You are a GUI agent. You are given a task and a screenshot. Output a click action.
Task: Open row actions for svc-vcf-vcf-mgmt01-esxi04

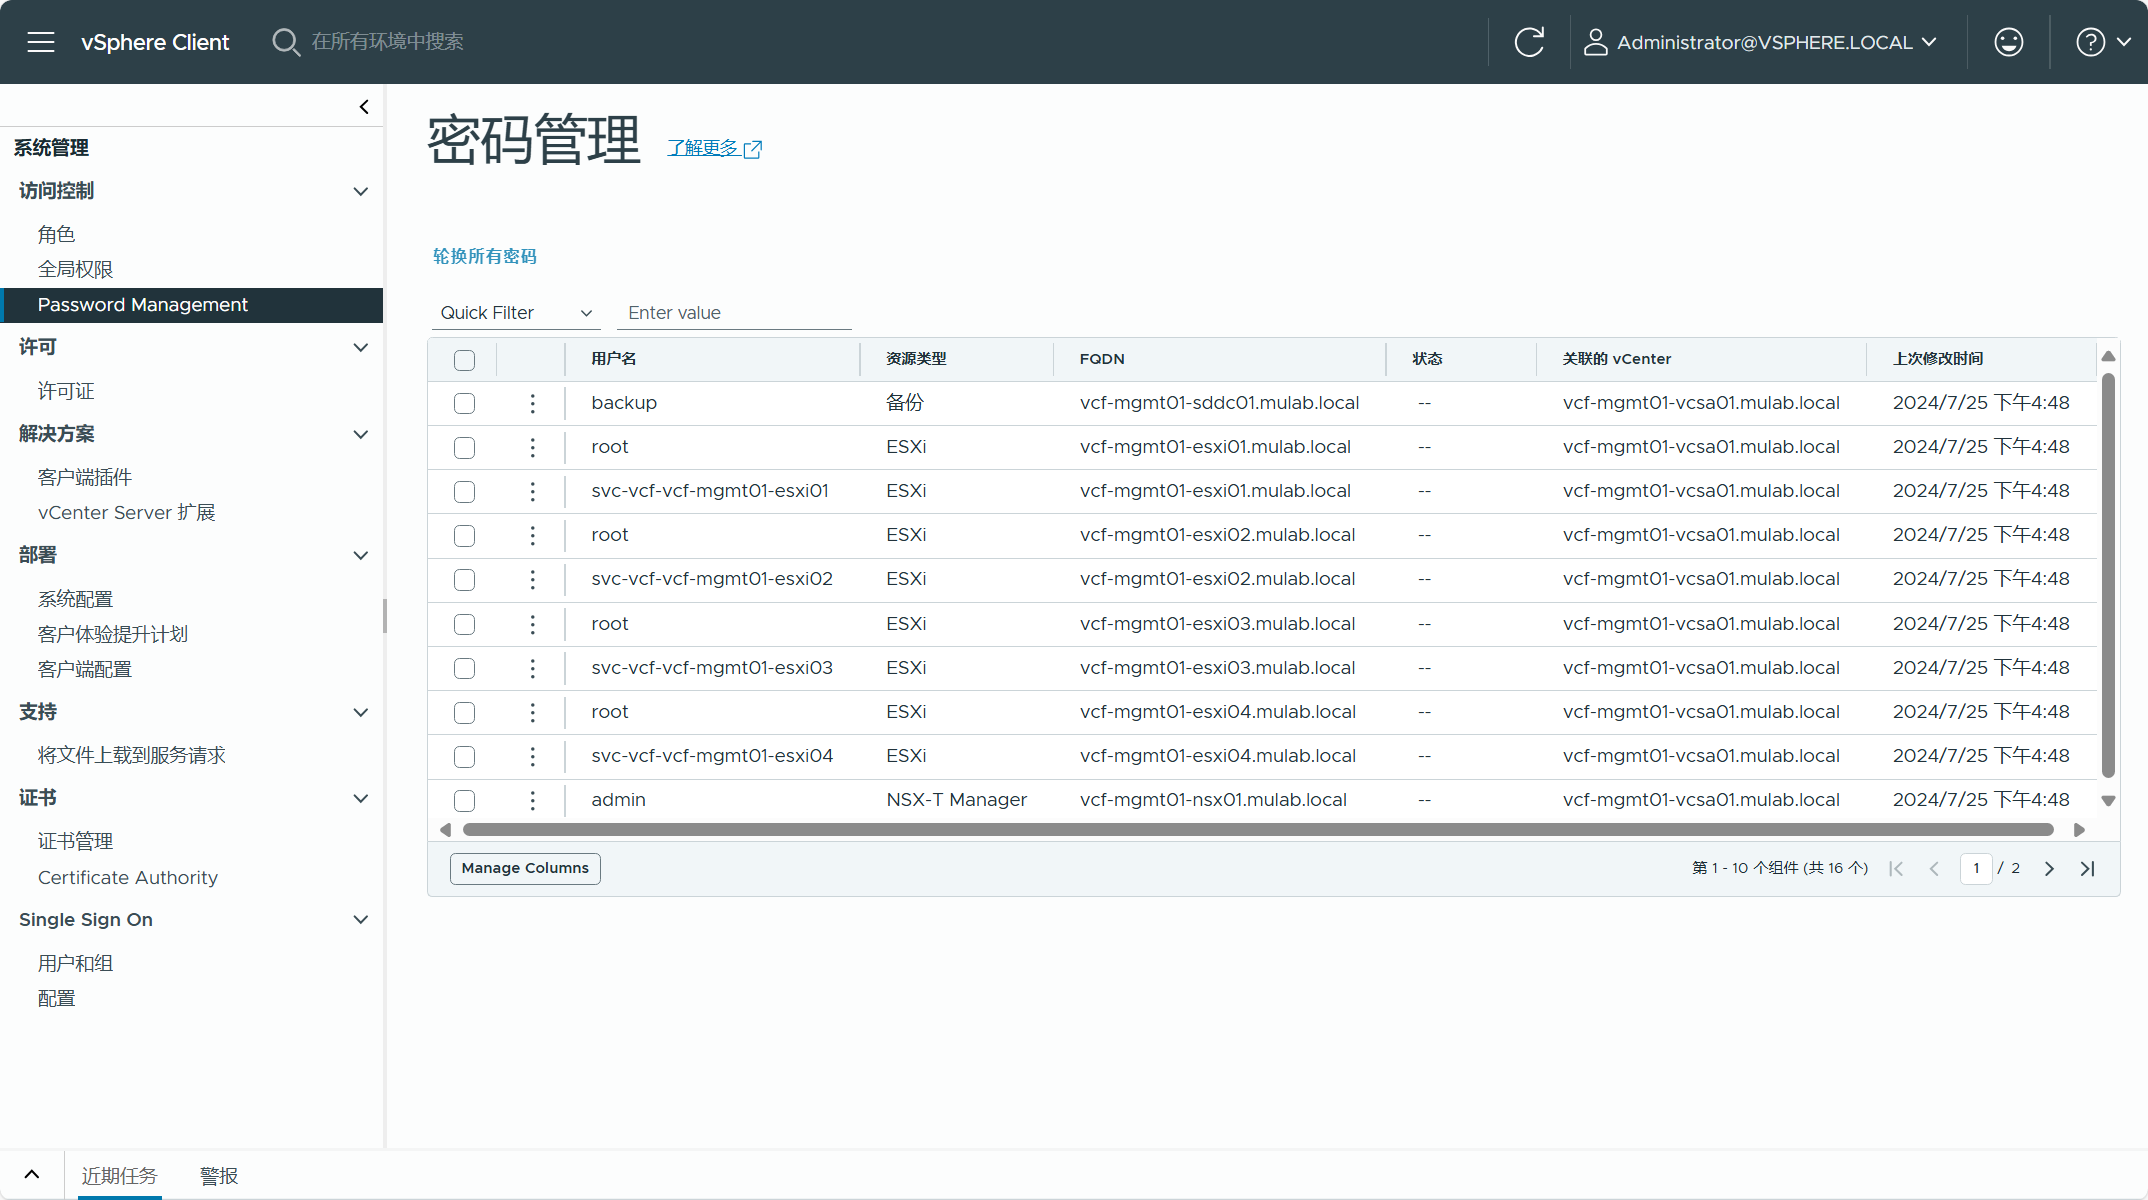(532, 756)
